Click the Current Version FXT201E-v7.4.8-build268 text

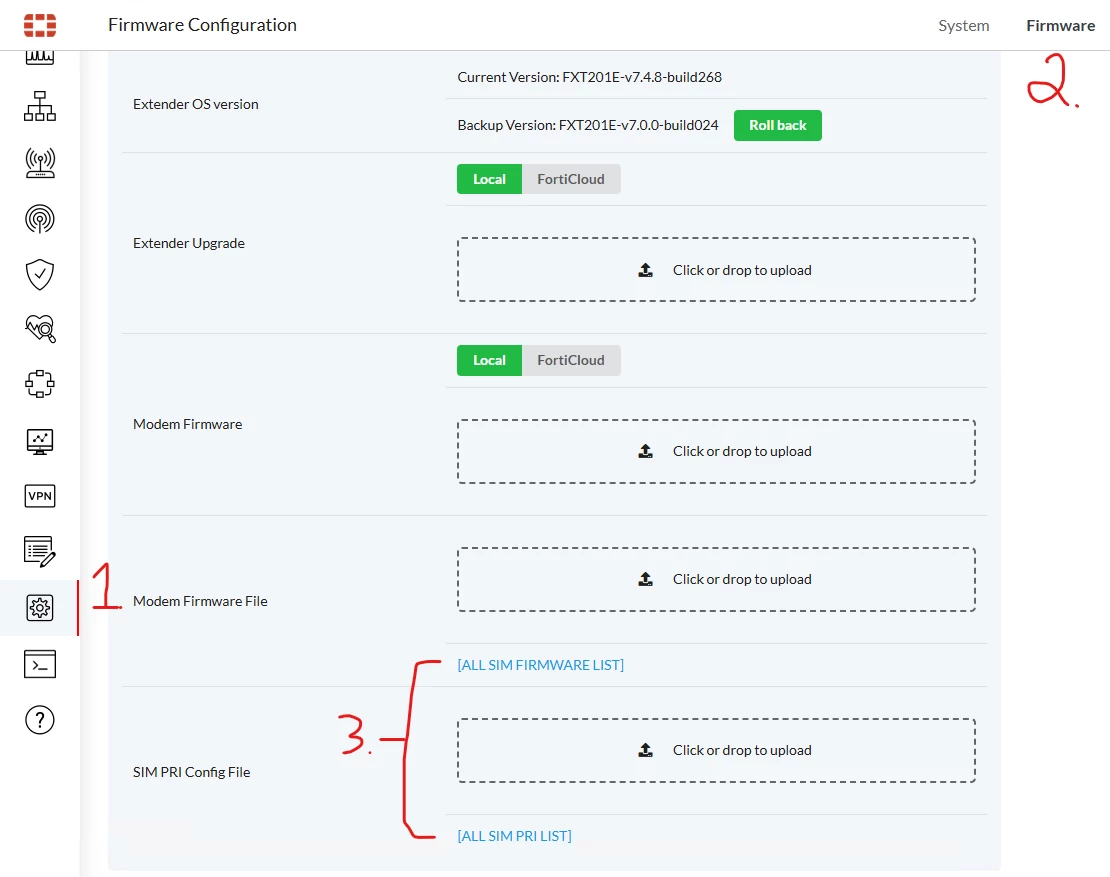click(590, 77)
